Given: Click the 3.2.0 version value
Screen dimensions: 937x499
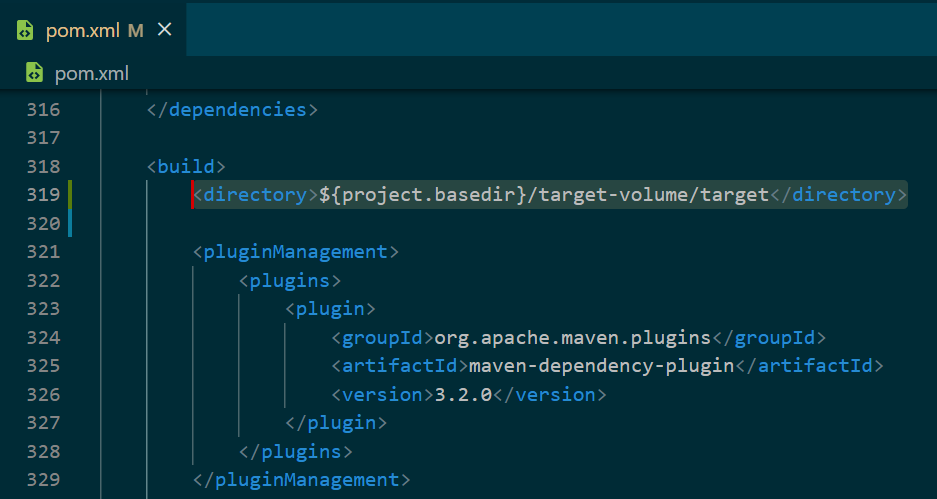Looking at the screenshot, I should coord(463,394).
